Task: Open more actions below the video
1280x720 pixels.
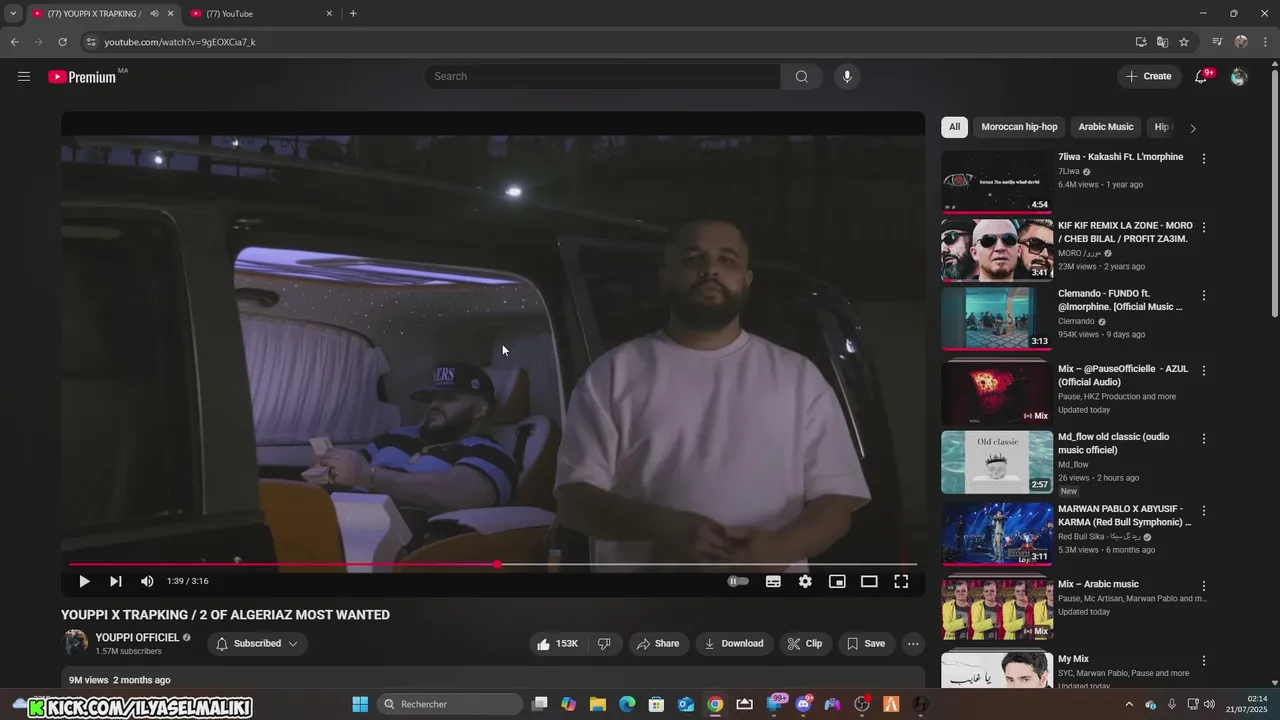Action: point(913,644)
